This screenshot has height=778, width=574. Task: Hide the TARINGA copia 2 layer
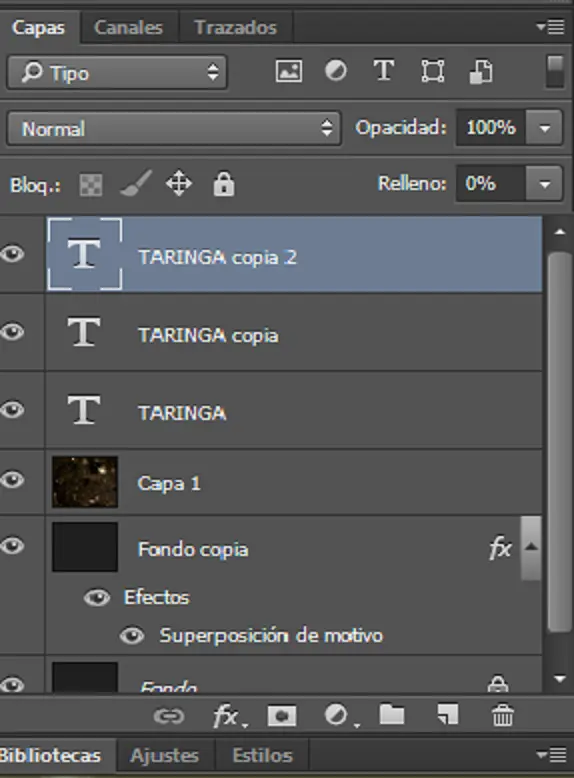[x=13, y=255]
